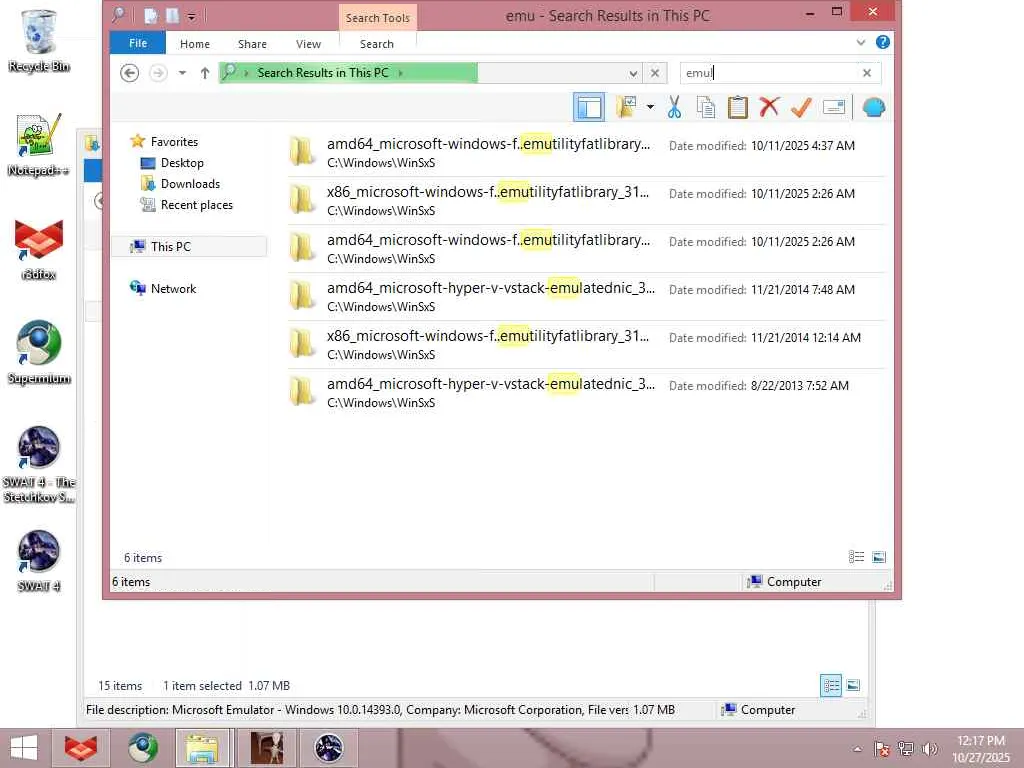Switch search window to Large icons view

tap(879, 557)
